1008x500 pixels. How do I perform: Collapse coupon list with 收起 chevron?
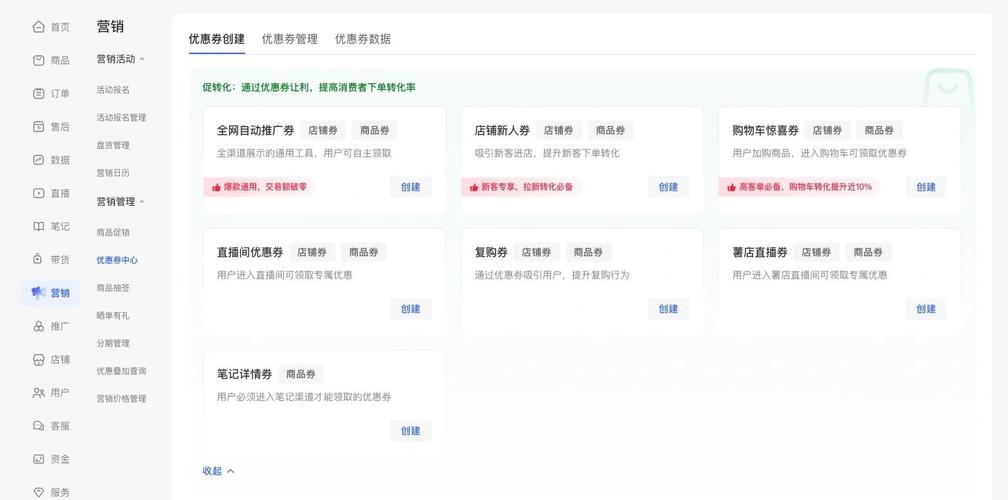pos(230,471)
